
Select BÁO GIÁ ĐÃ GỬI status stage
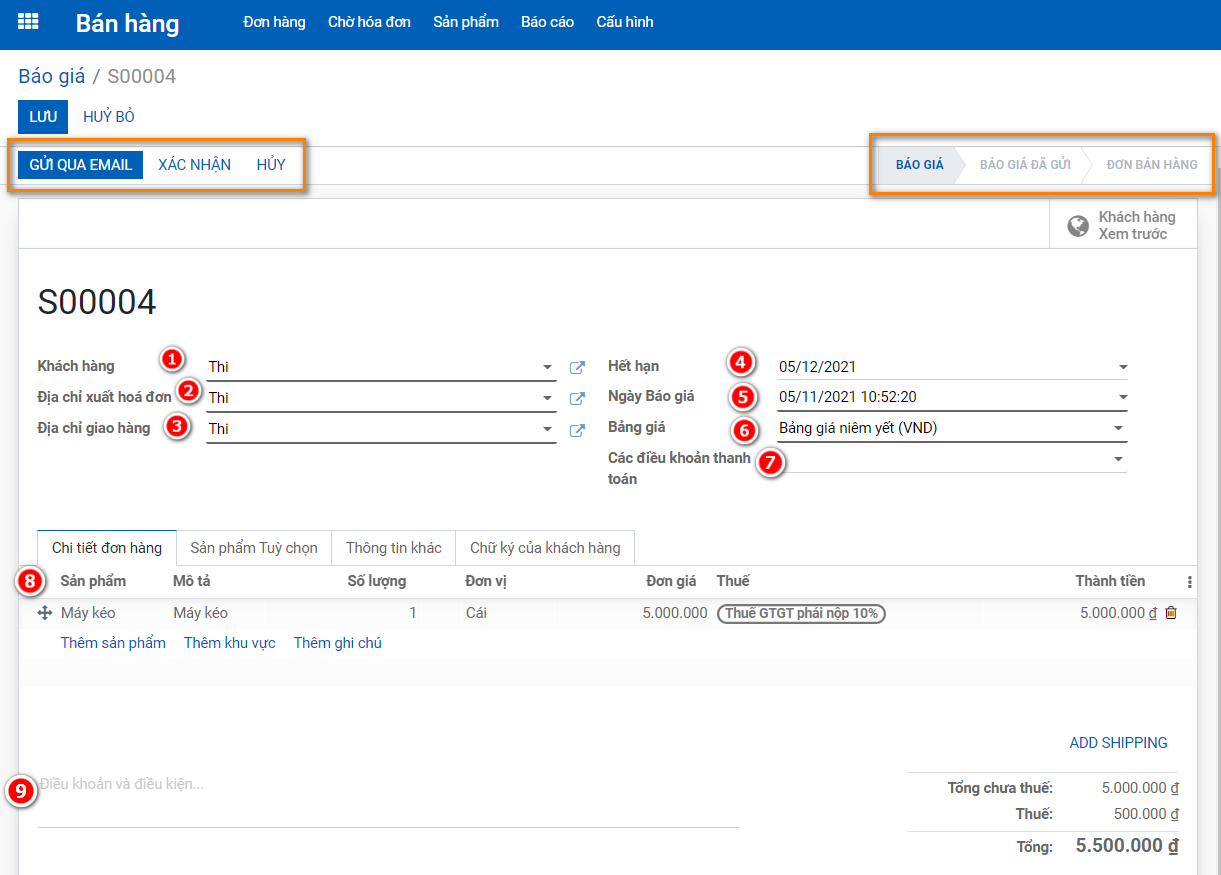[x=1025, y=165]
